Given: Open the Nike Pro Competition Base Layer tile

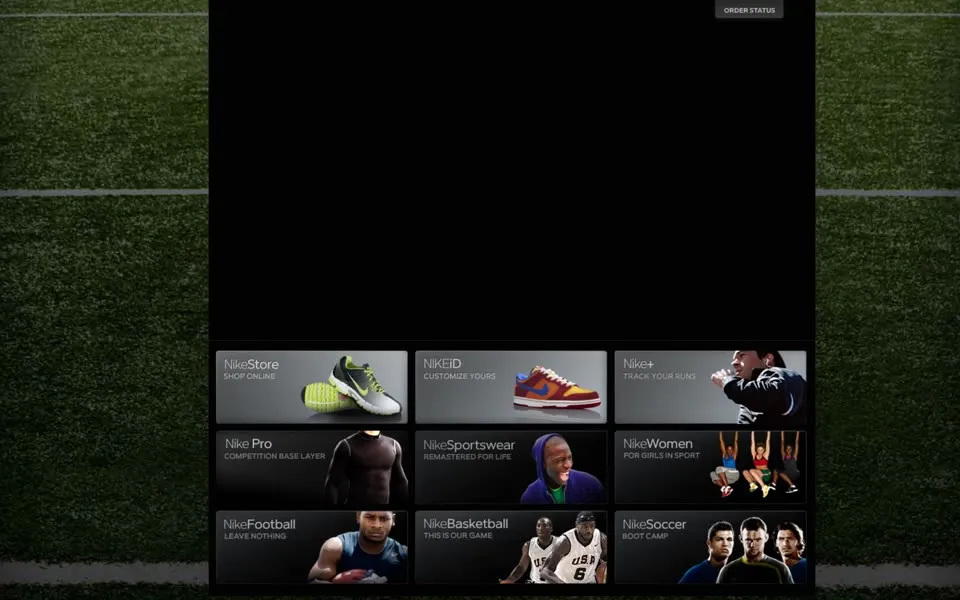Looking at the screenshot, I should 312,467.
